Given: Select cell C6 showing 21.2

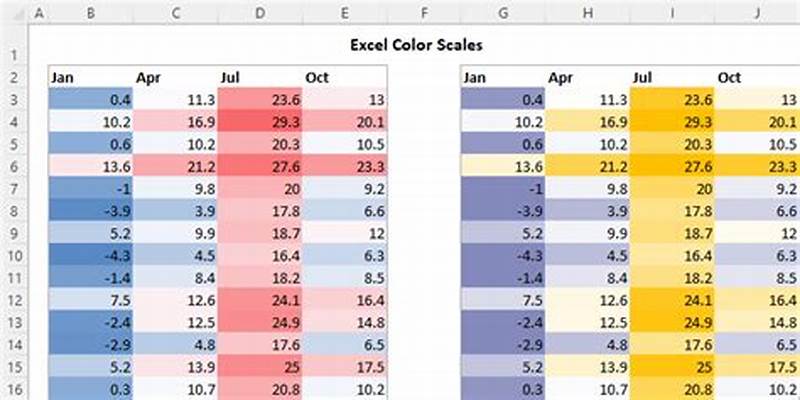Looking at the screenshot, I should click(176, 166).
